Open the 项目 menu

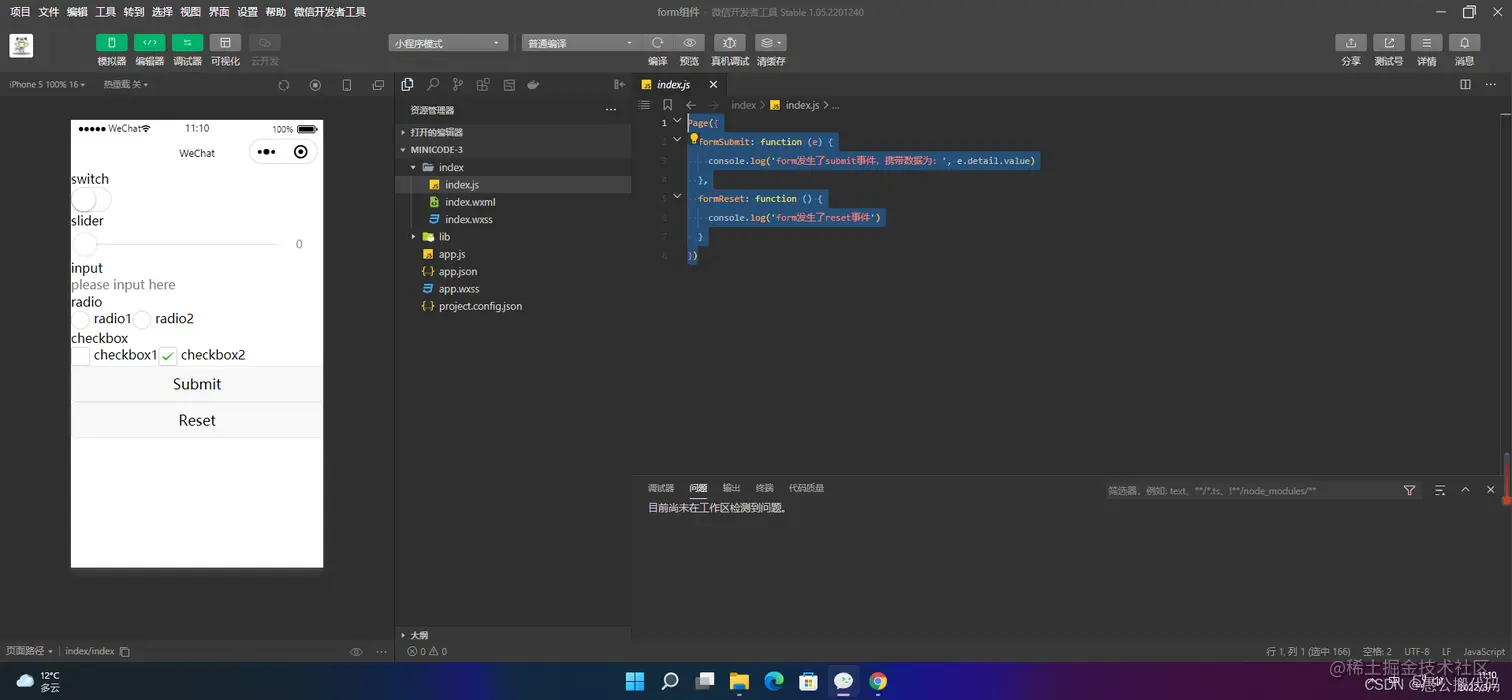(x=20, y=12)
